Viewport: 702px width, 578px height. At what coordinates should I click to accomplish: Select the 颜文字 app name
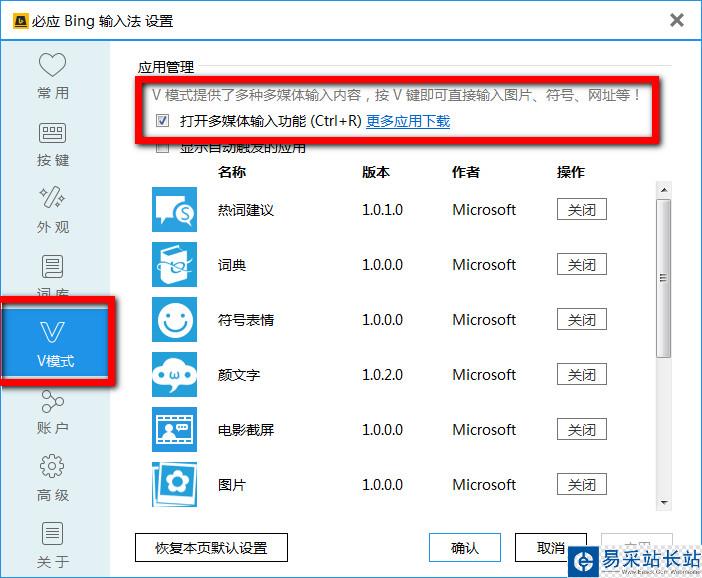(x=239, y=374)
